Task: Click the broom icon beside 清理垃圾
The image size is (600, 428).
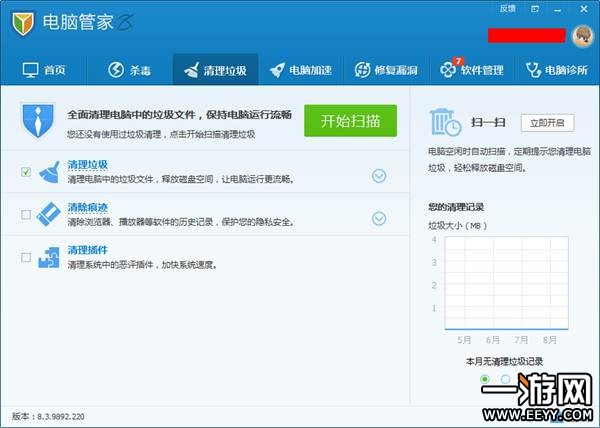Action: click(x=49, y=172)
